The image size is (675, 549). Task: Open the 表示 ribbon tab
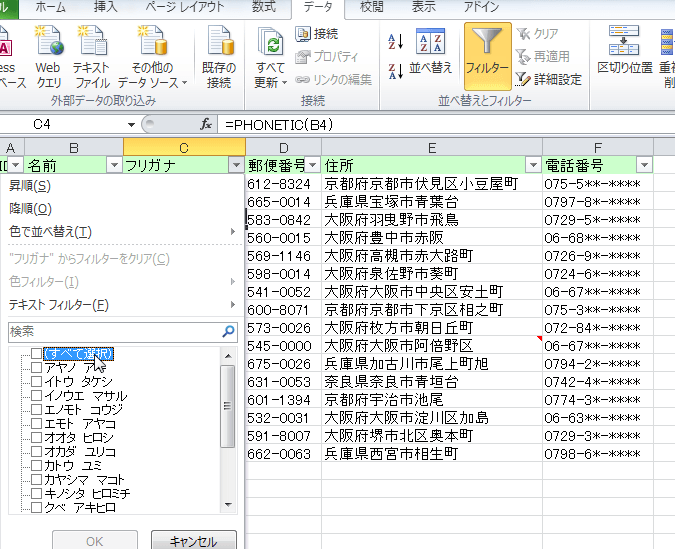424,7
